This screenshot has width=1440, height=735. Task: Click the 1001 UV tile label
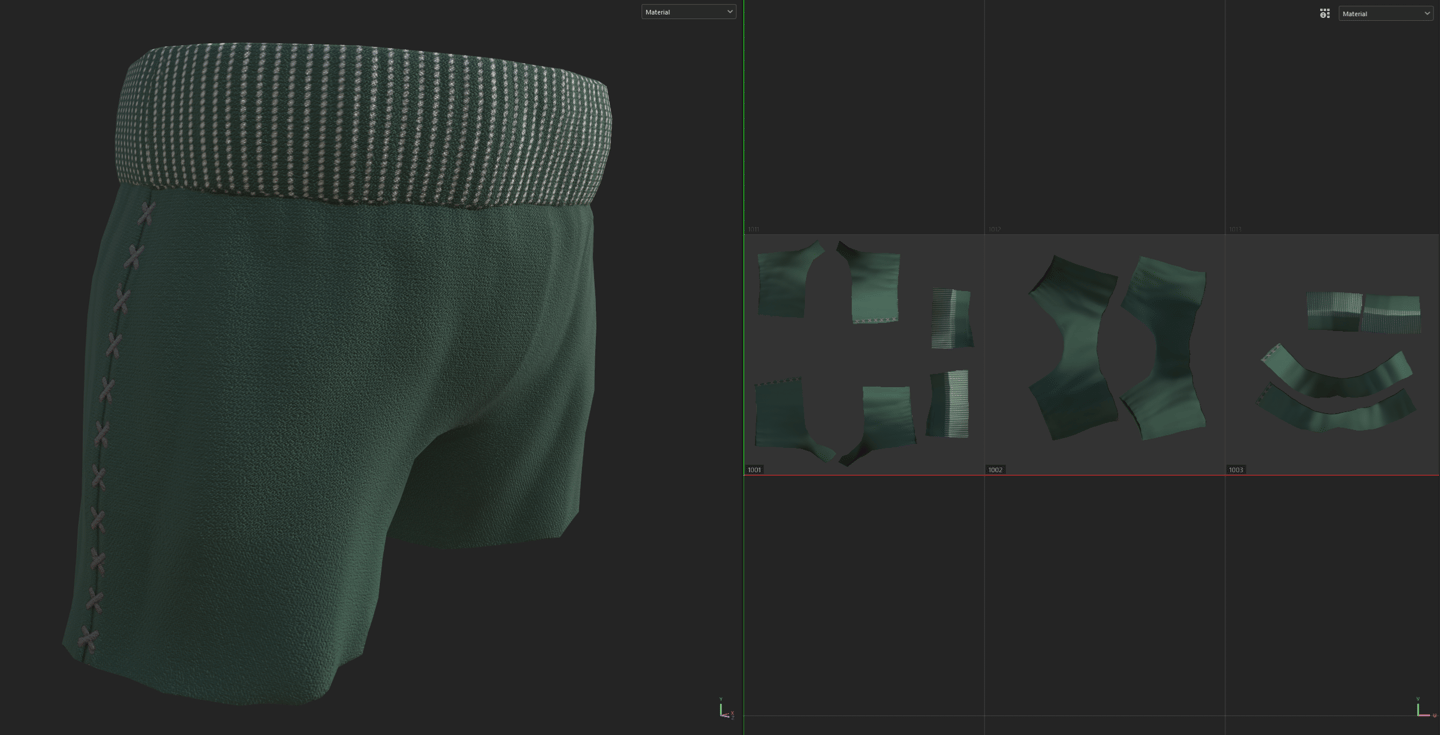754,469
